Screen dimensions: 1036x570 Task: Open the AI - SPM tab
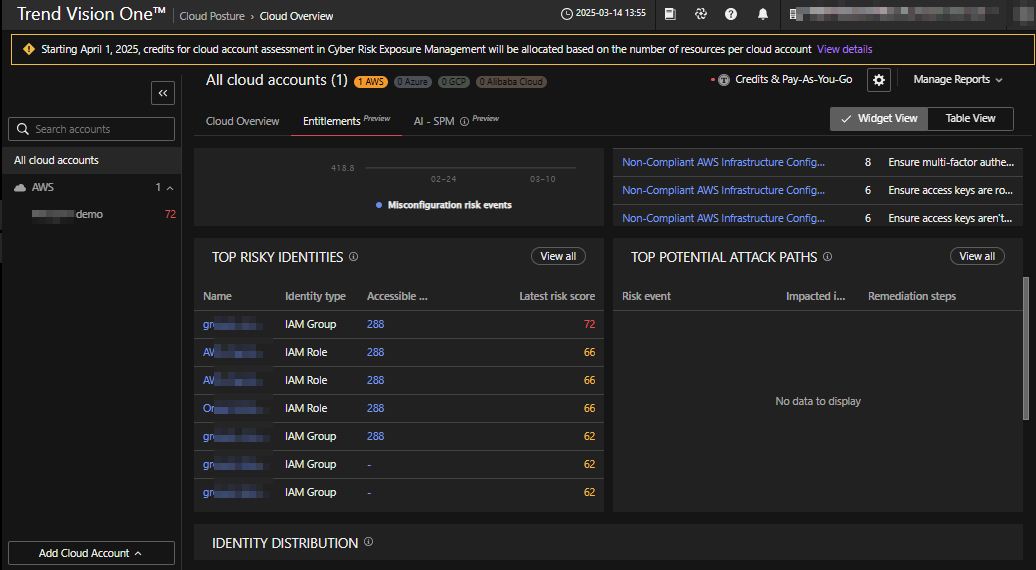click(434, 121)
